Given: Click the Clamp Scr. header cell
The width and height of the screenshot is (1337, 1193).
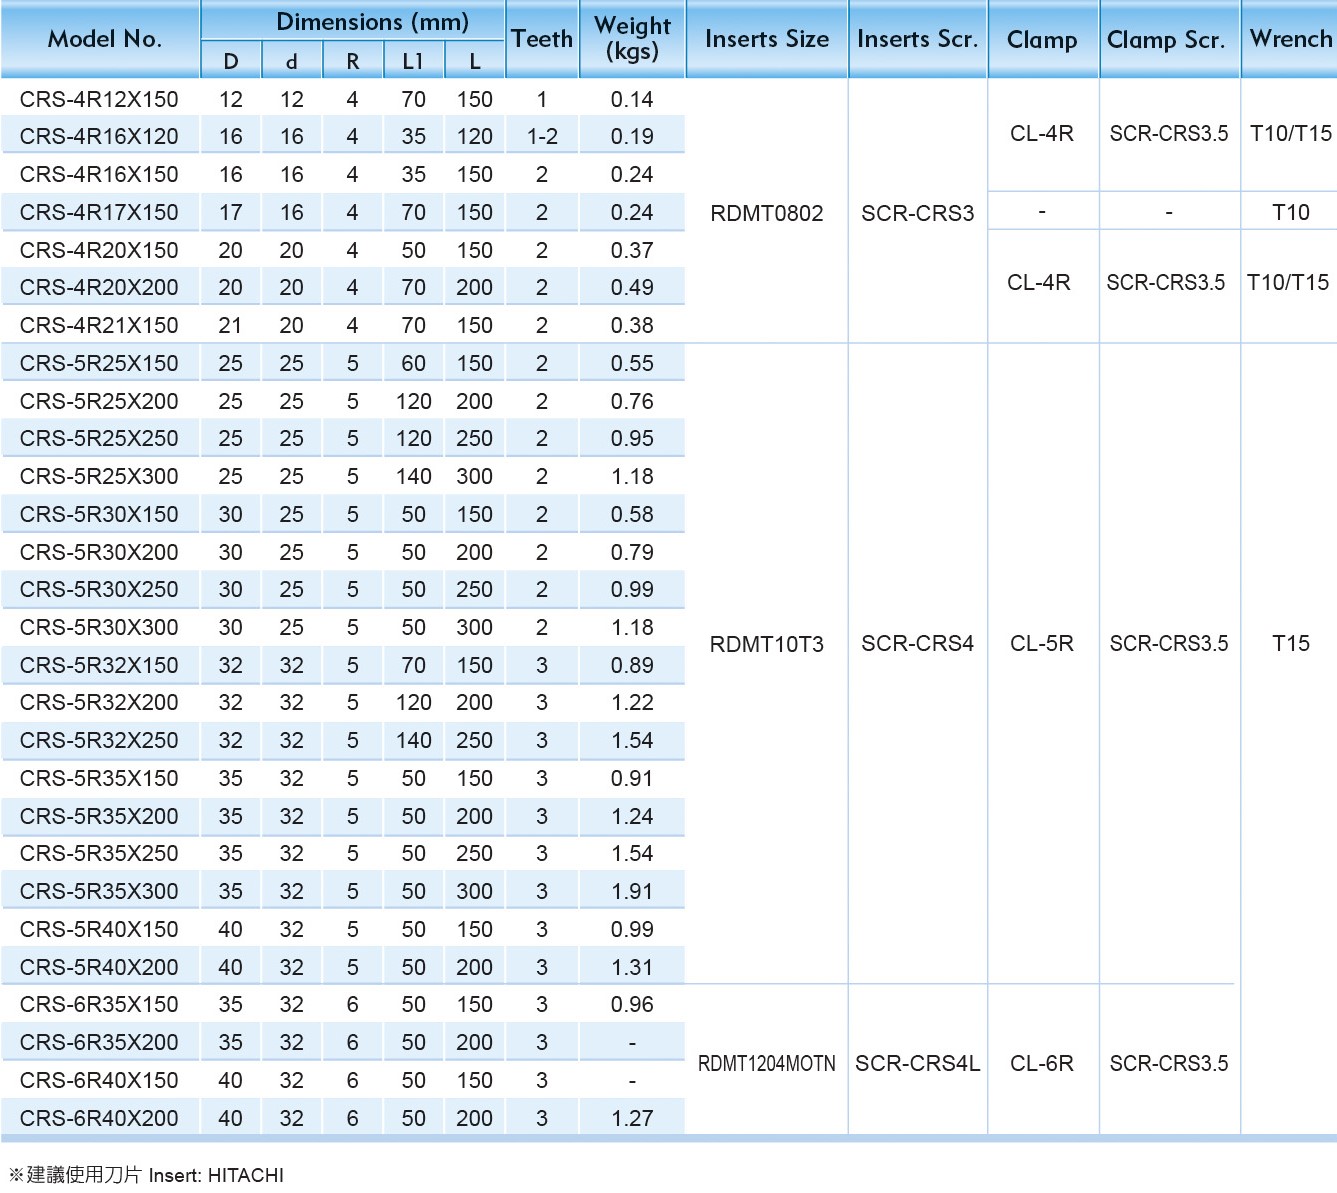Looking at the screenshot, I should (1165, 40).
